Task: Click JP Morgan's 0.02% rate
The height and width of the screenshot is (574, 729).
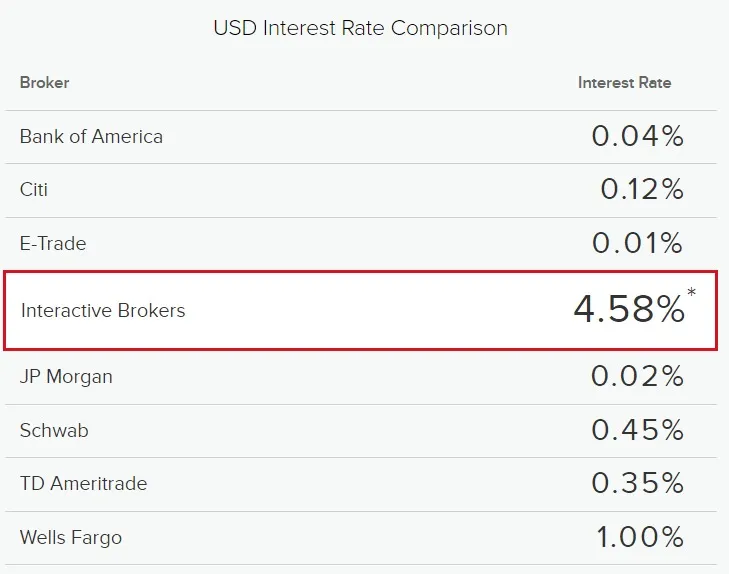Action: click(x=637, y=377)
